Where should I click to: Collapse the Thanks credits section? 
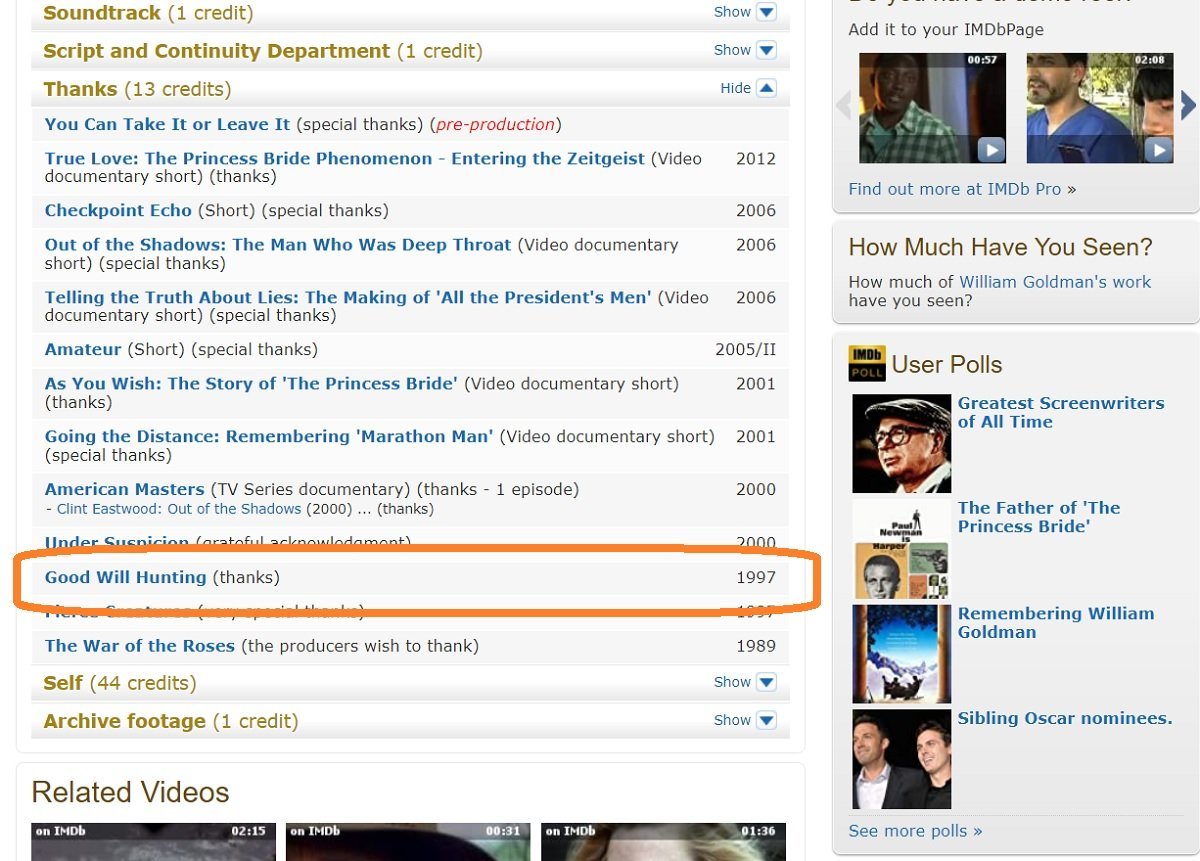click(748, 88)
